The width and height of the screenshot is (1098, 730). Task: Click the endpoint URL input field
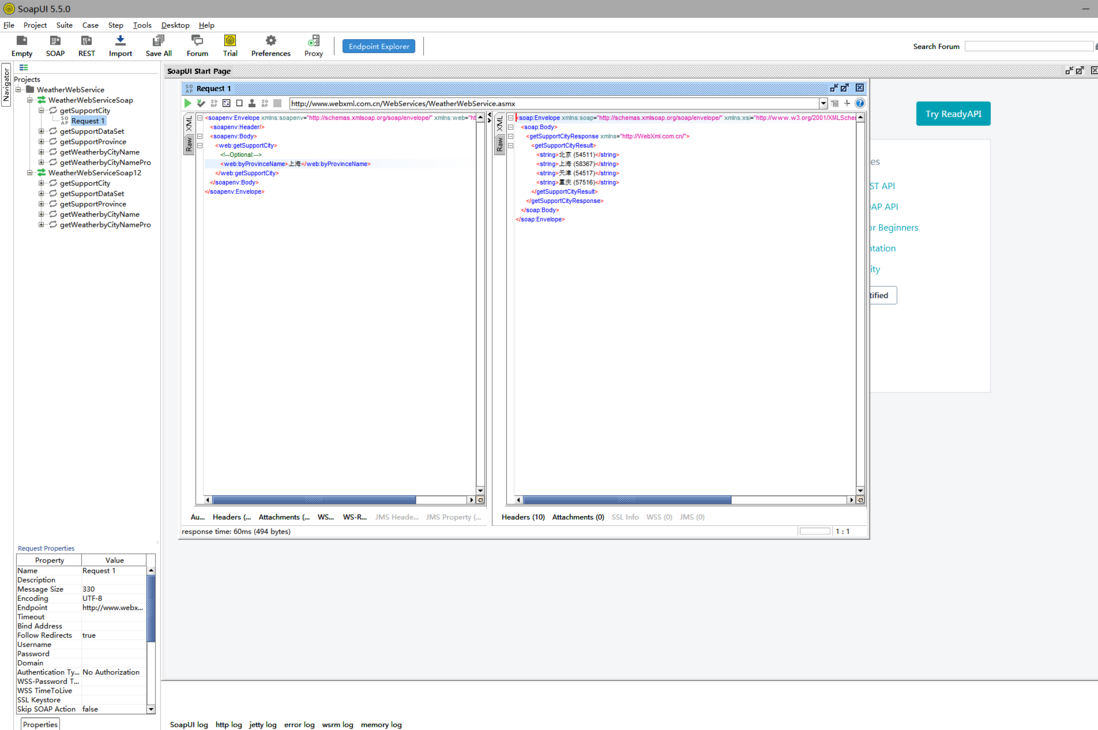point(554,103)
